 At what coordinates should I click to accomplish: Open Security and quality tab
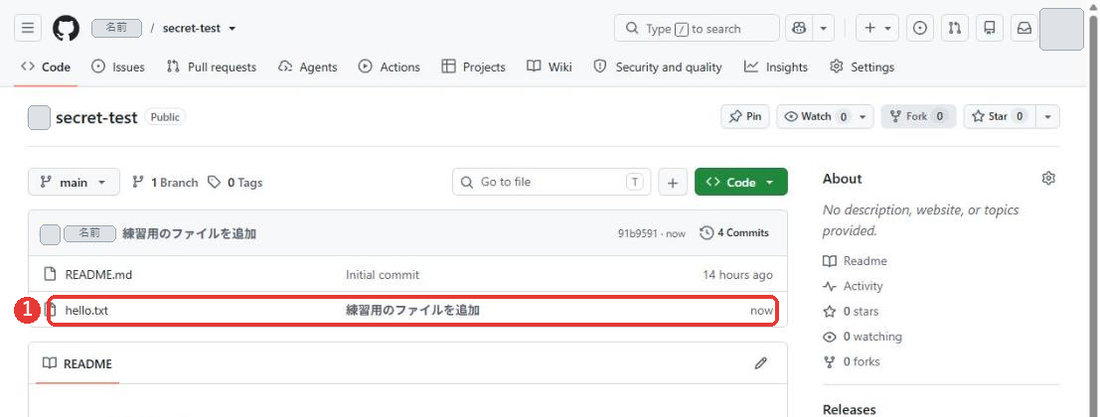pyautogui.click(x=657, y=67)
